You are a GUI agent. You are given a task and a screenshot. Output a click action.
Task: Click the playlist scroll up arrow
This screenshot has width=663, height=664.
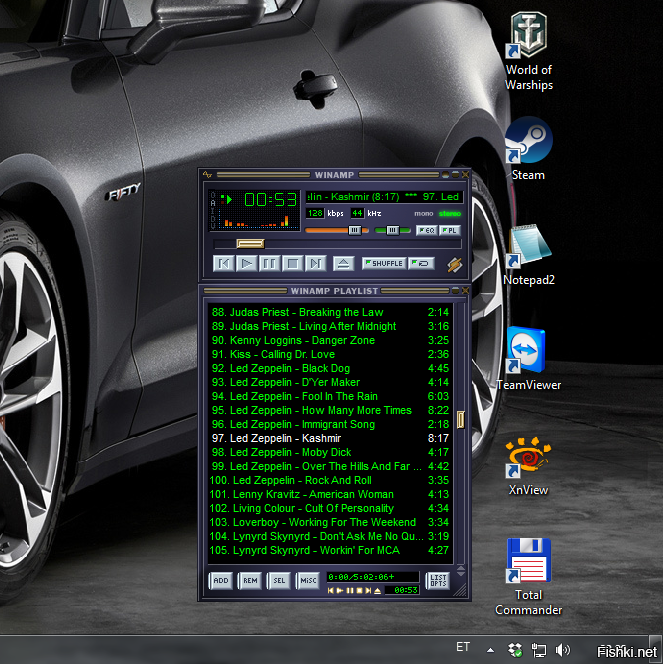[x=461, y=568]
